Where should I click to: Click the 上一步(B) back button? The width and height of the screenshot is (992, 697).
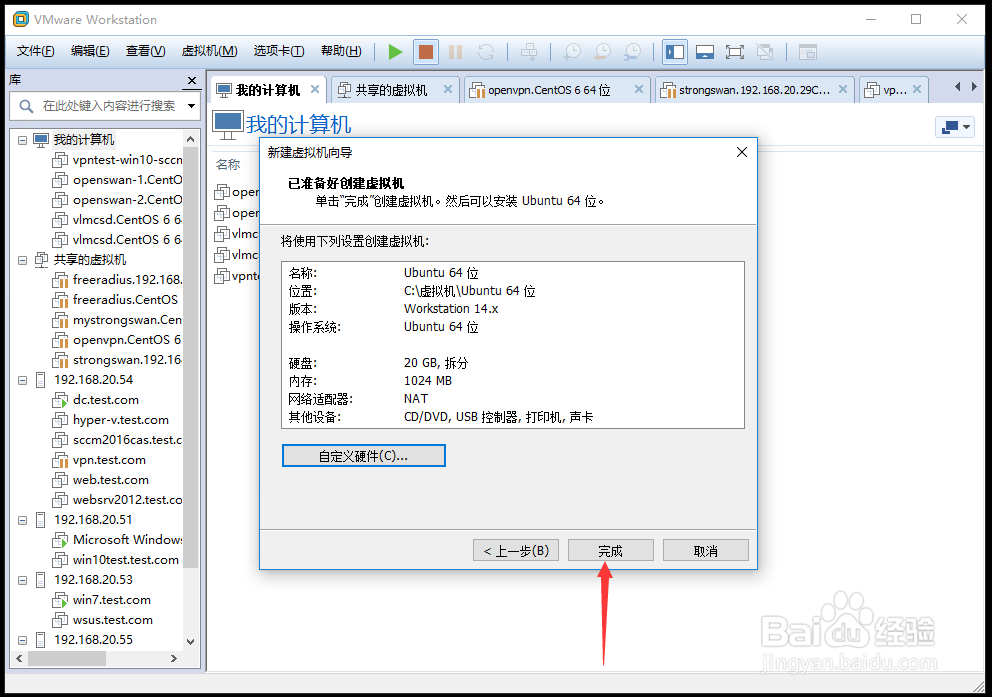pyautogui.click(x=516, y=551)
